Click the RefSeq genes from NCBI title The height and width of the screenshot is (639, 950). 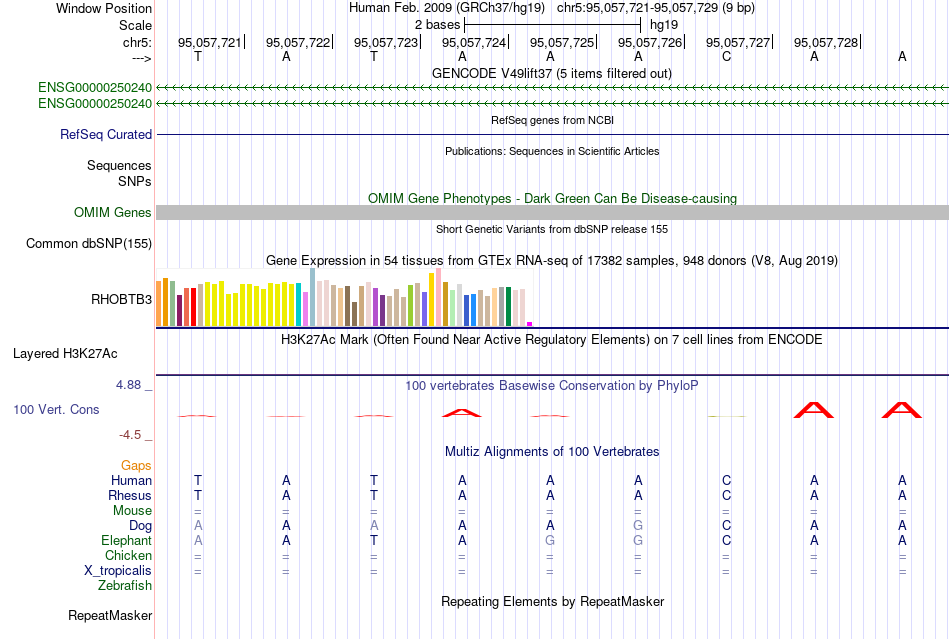coord(553,120)
